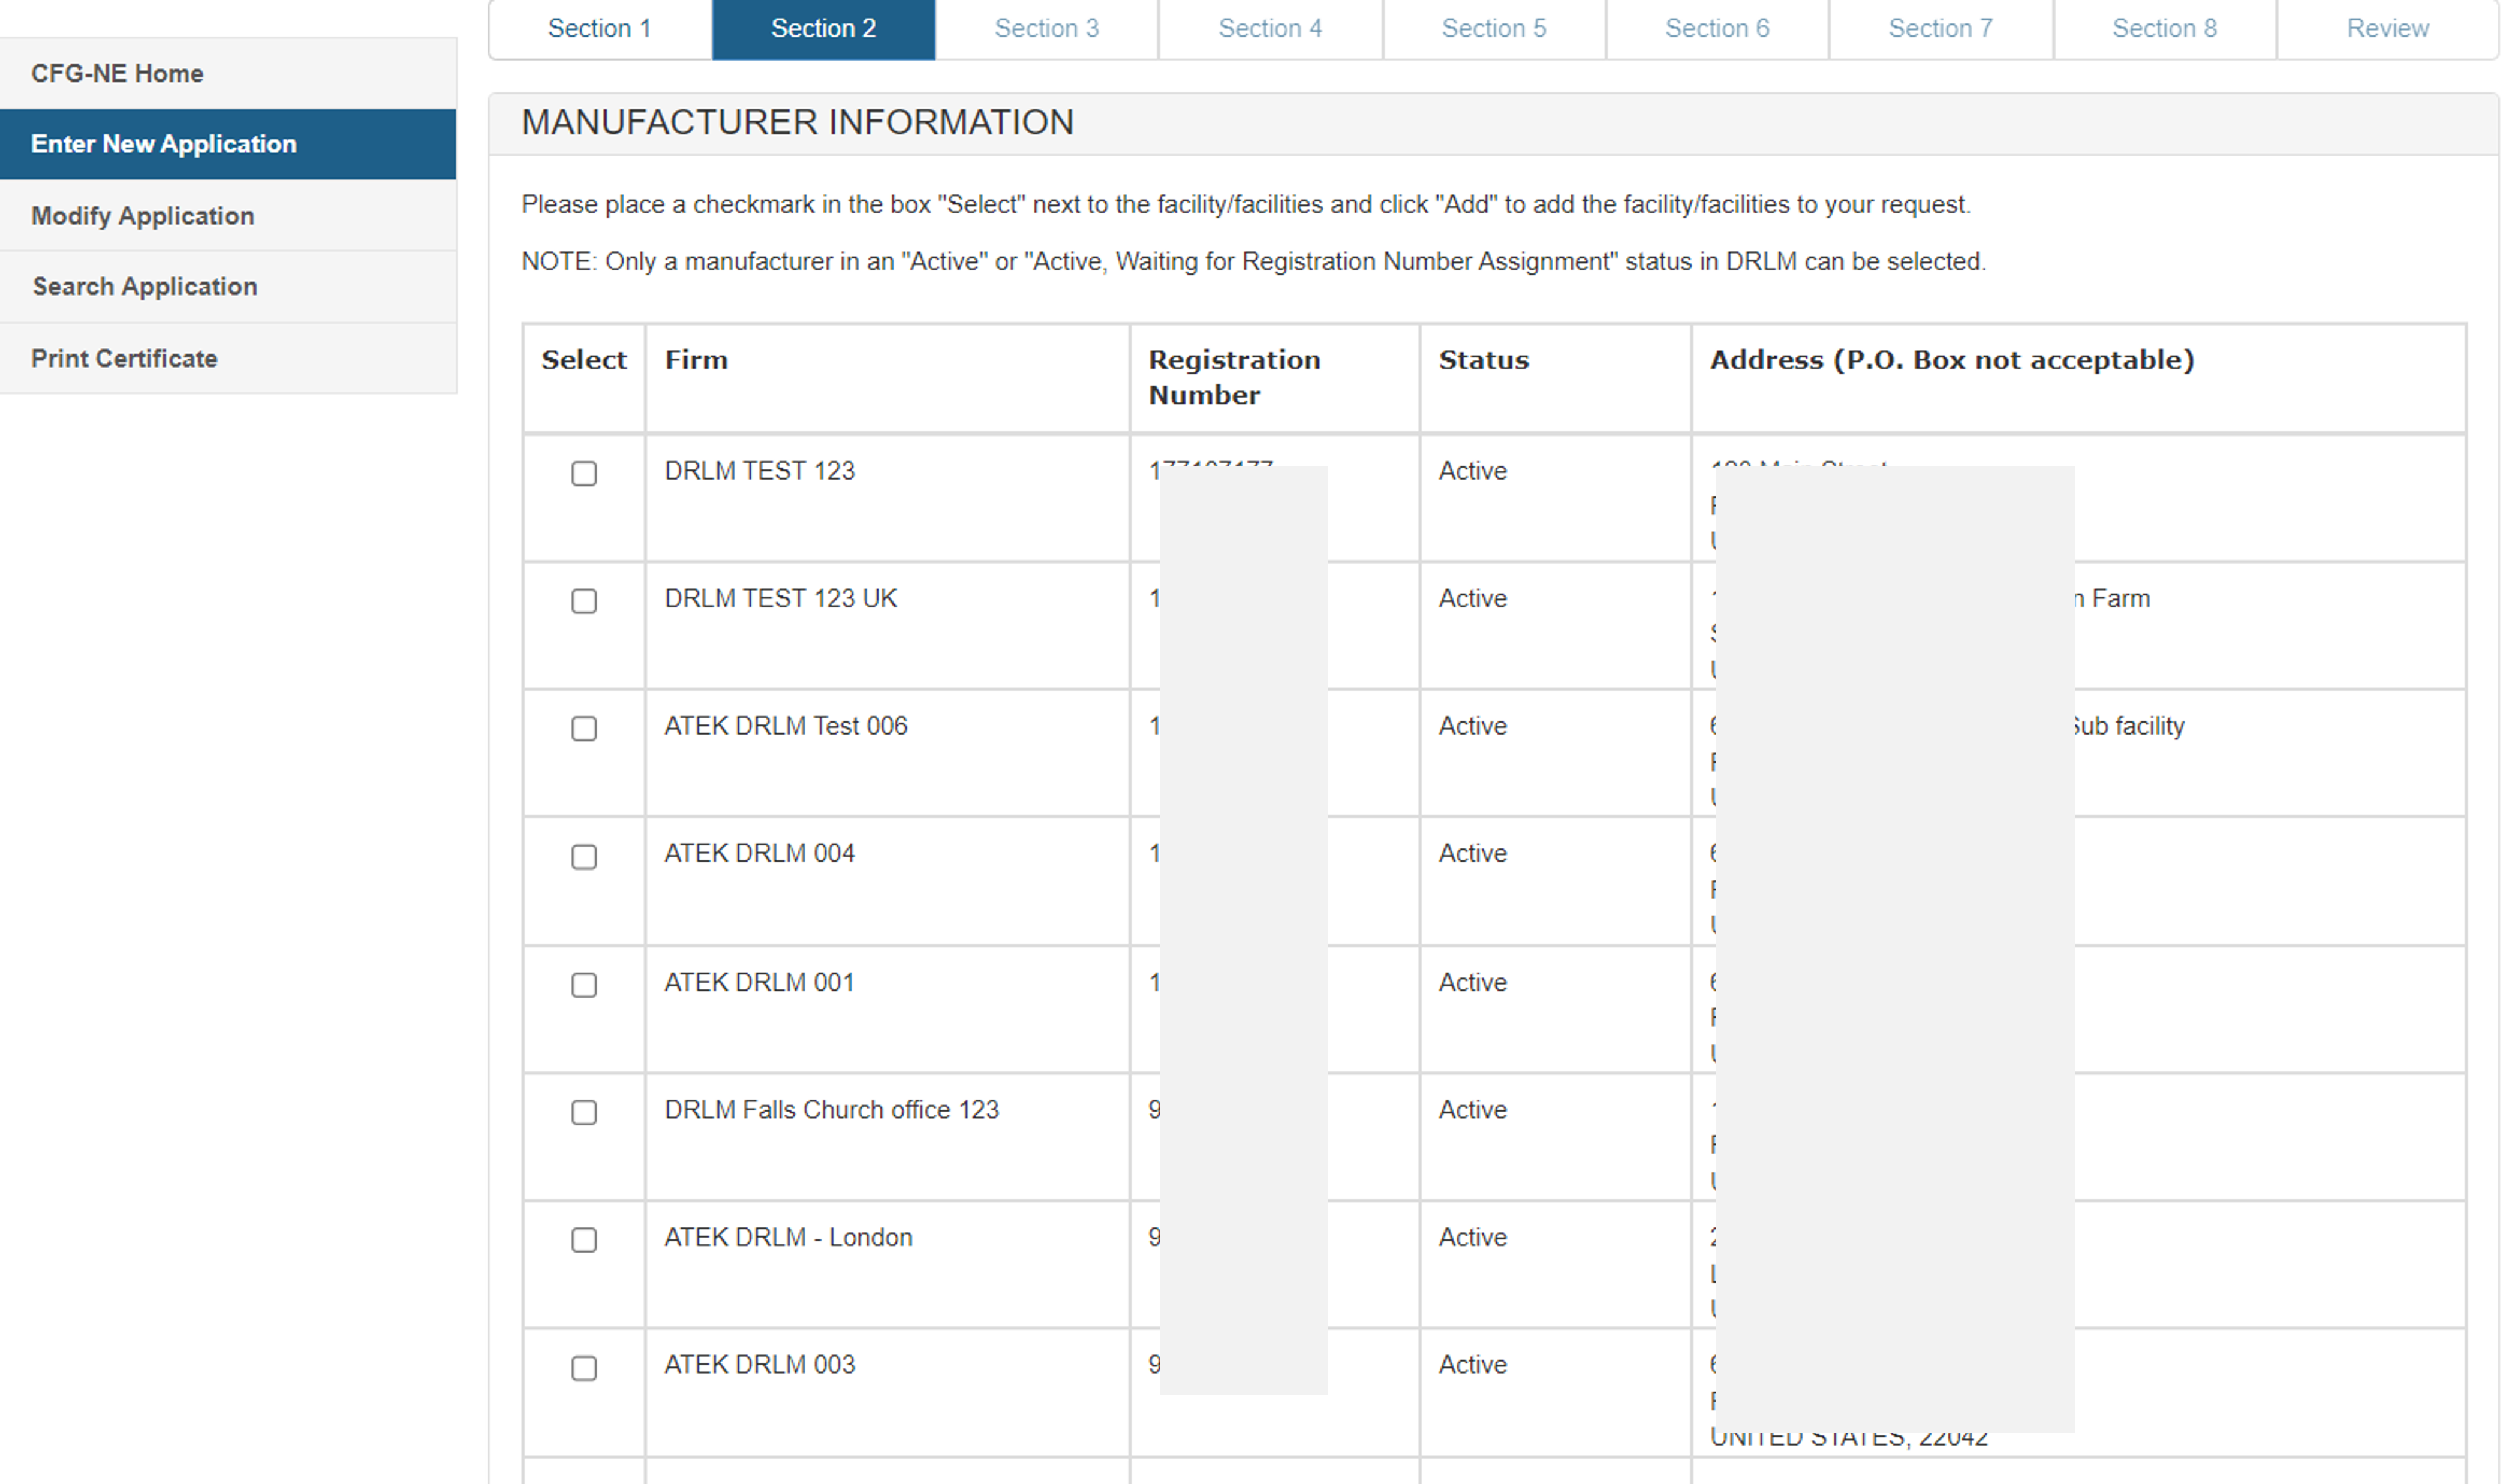
Task: Open the Review tab
Action: pos(2387,28)
